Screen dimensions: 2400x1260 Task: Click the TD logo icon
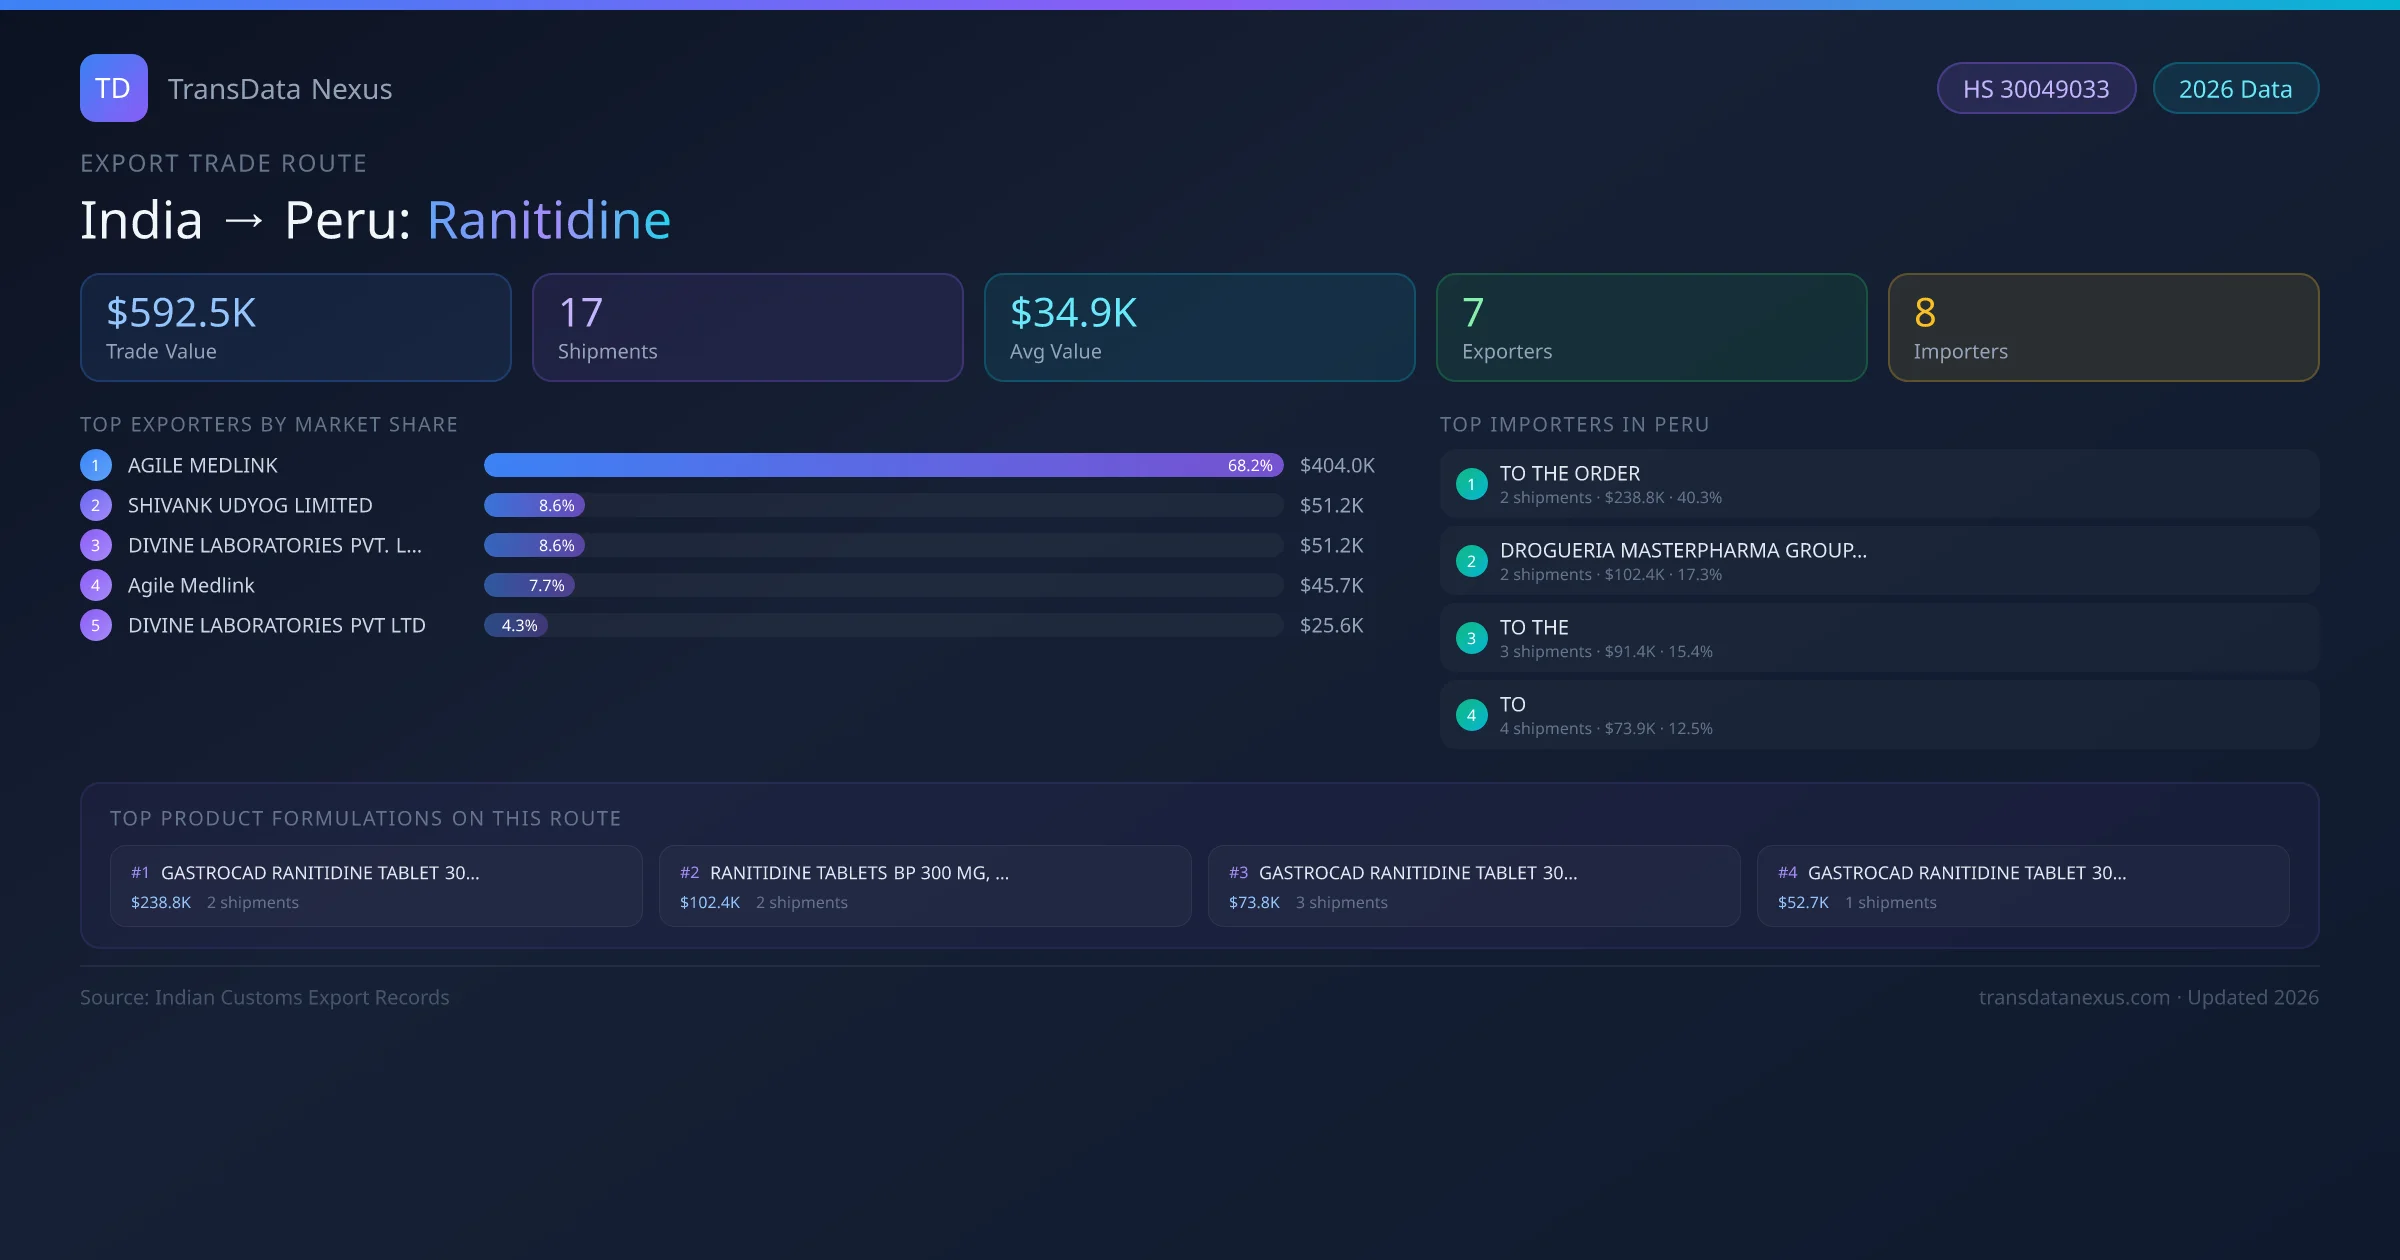[x=113, y=88]
